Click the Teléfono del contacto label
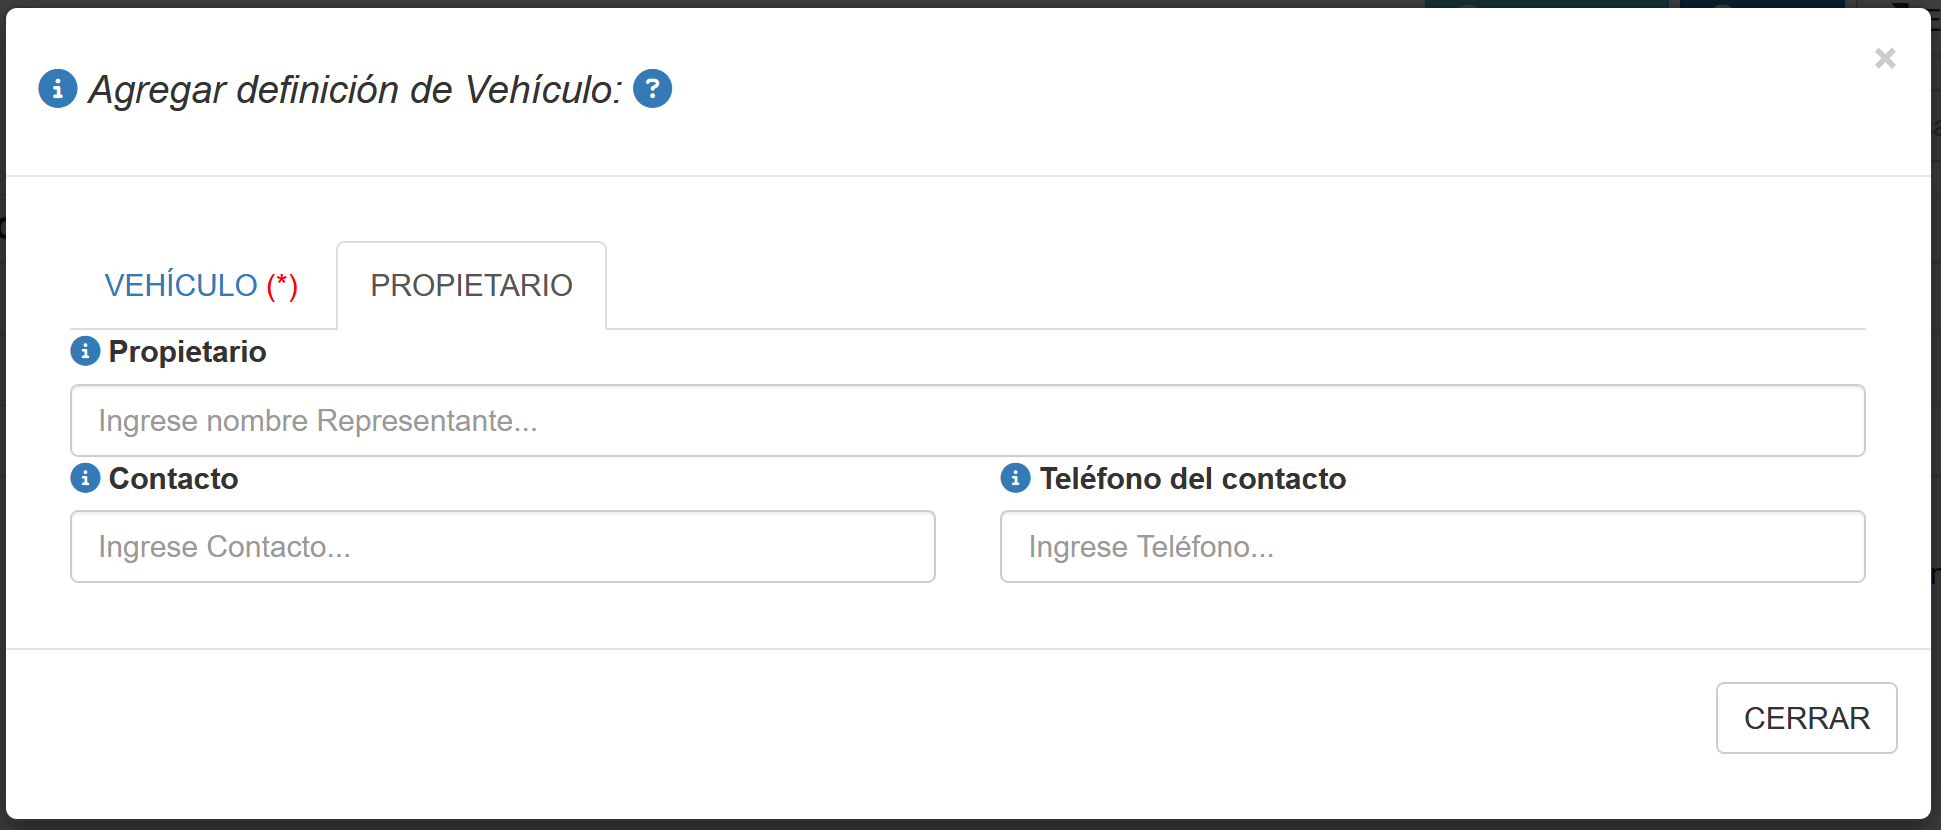 [1192, 479]
